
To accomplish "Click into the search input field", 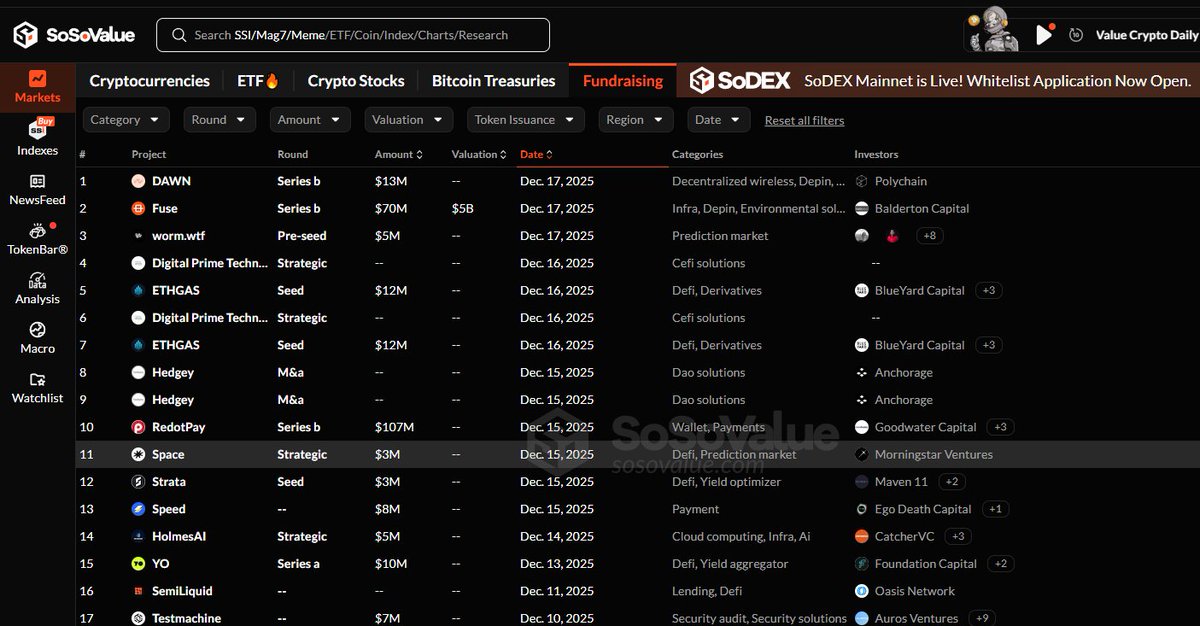I will tap(353, 35).
